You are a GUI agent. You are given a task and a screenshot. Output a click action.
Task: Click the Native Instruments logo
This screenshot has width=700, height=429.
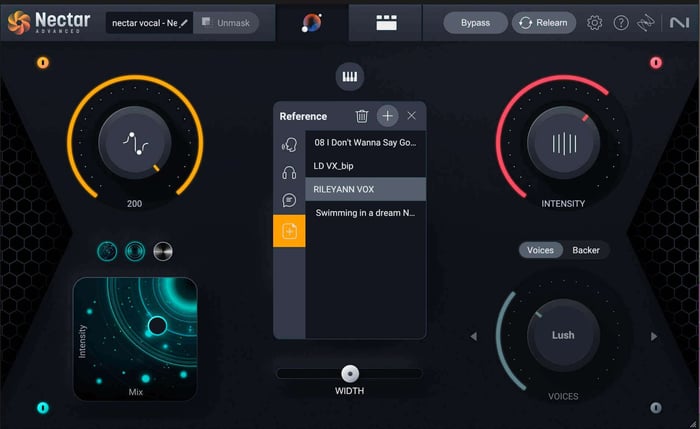(x=679, y=23)
